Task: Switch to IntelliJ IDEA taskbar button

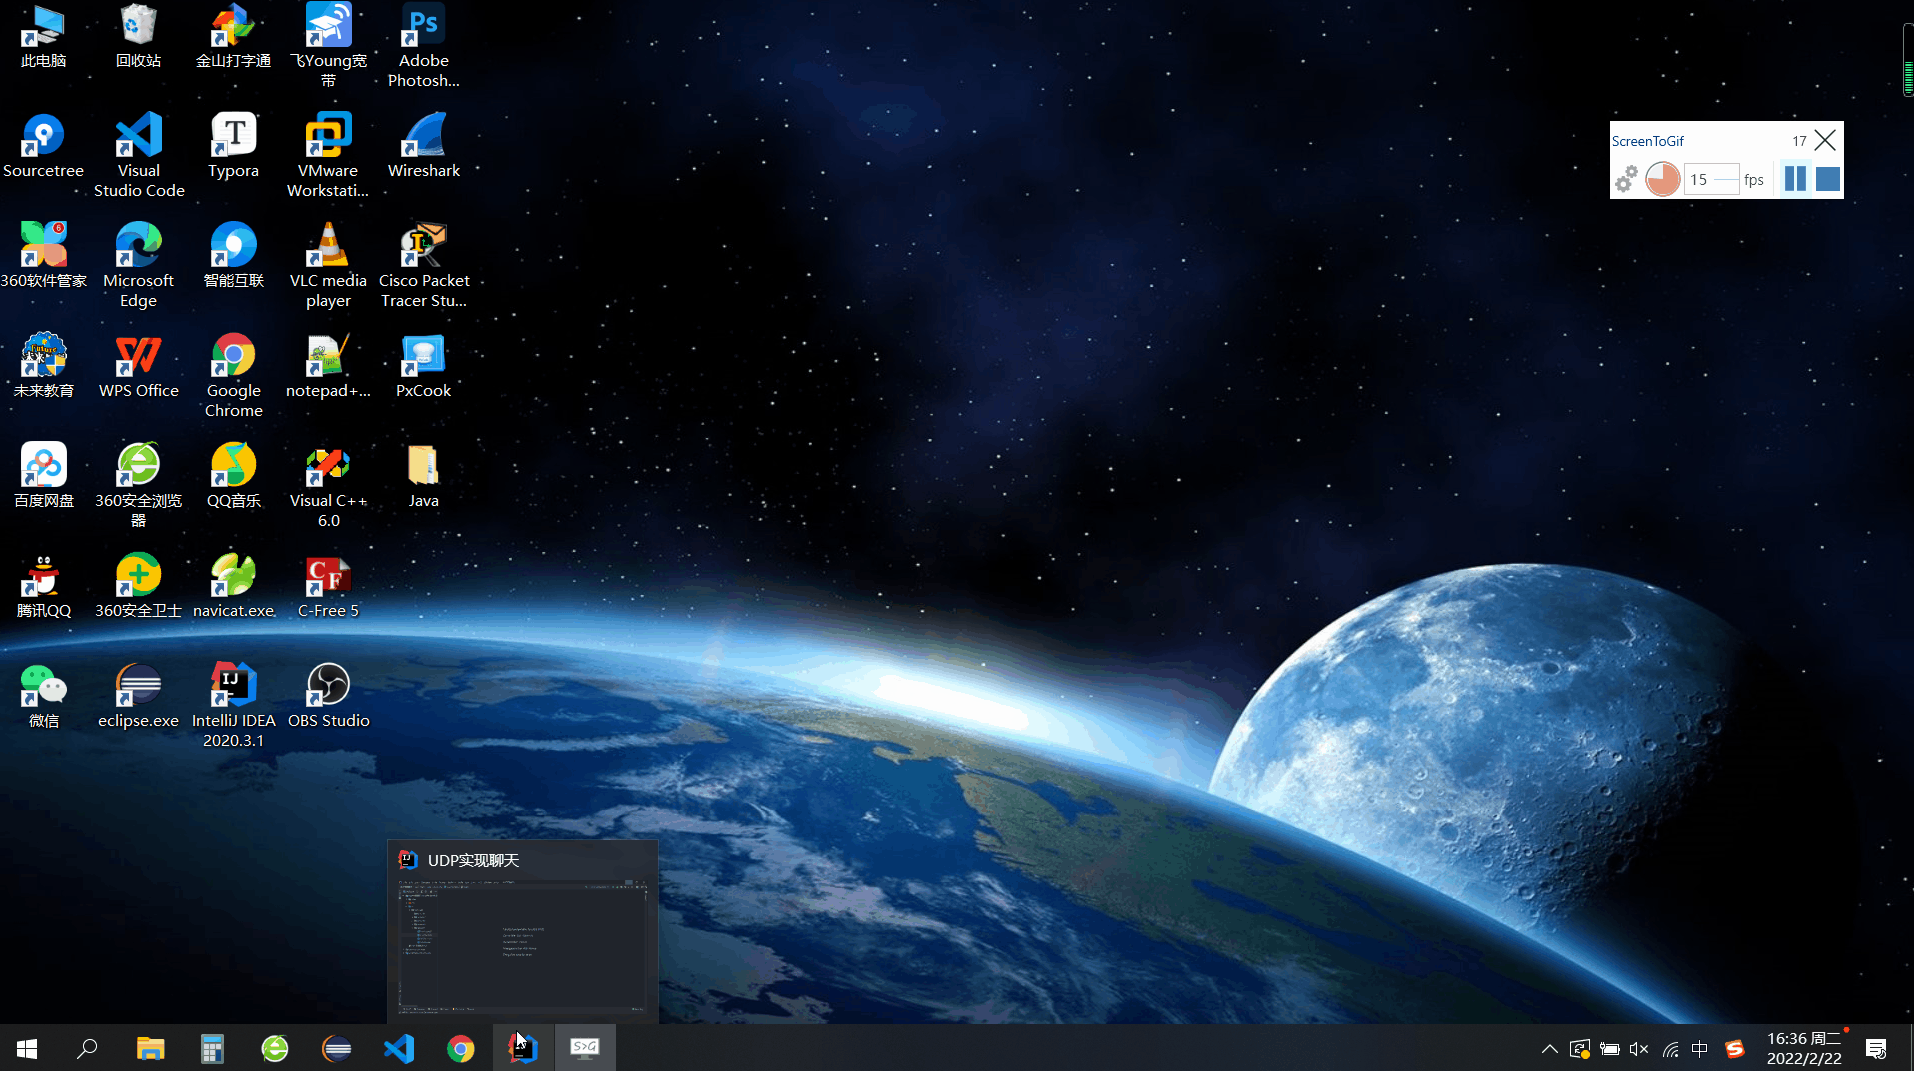Action: pyautogui.click(x=523, y=1048)
